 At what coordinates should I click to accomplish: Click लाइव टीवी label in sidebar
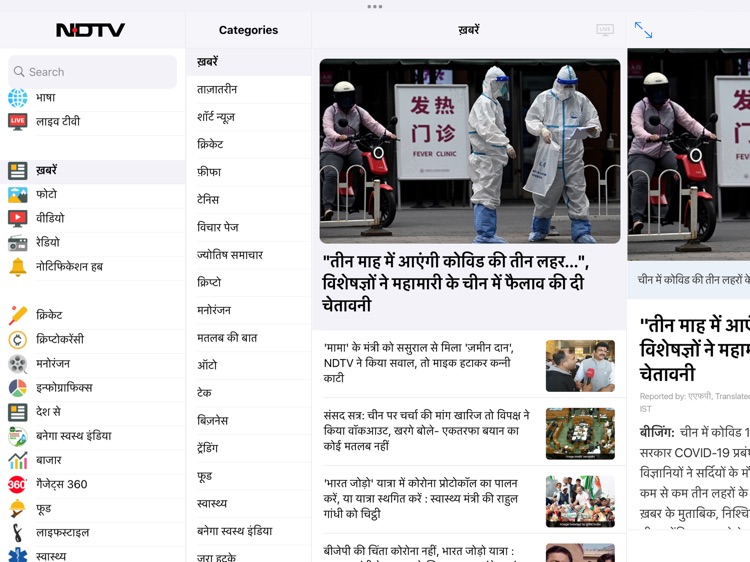58,121
